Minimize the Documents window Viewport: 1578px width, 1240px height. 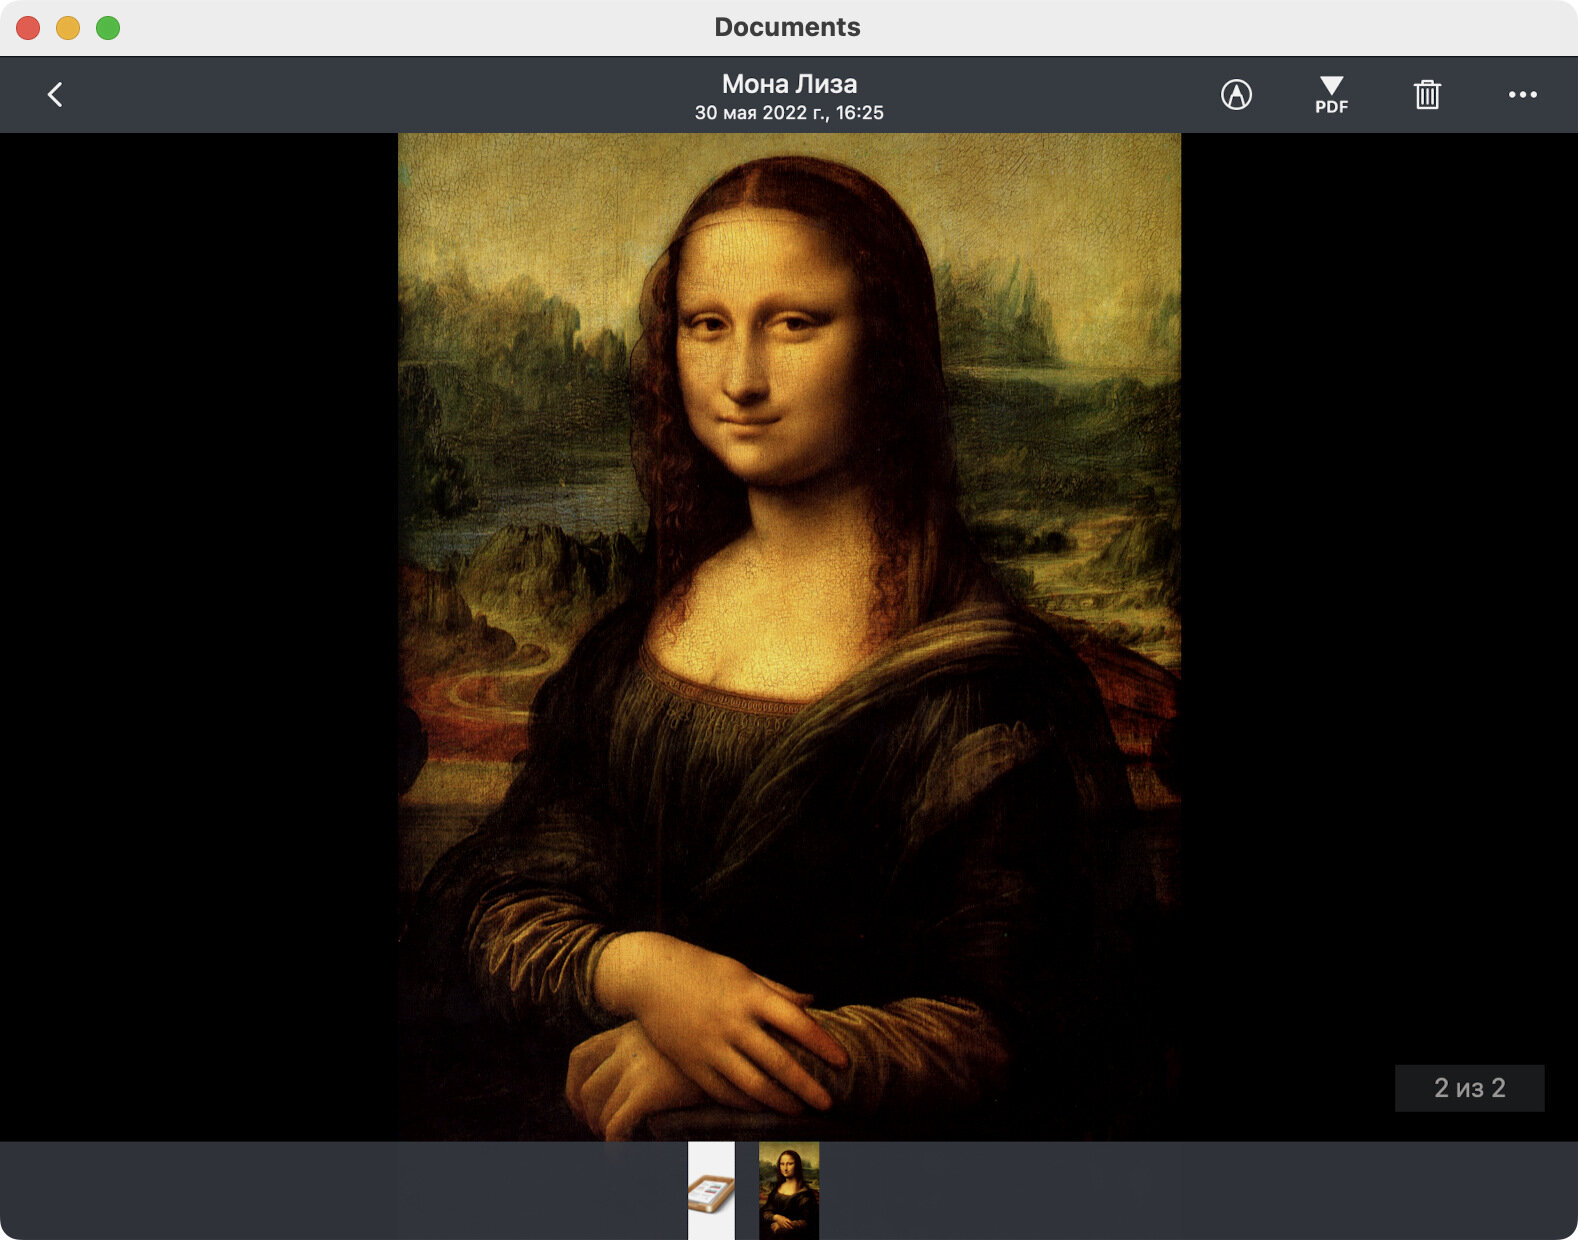(68, 28)
